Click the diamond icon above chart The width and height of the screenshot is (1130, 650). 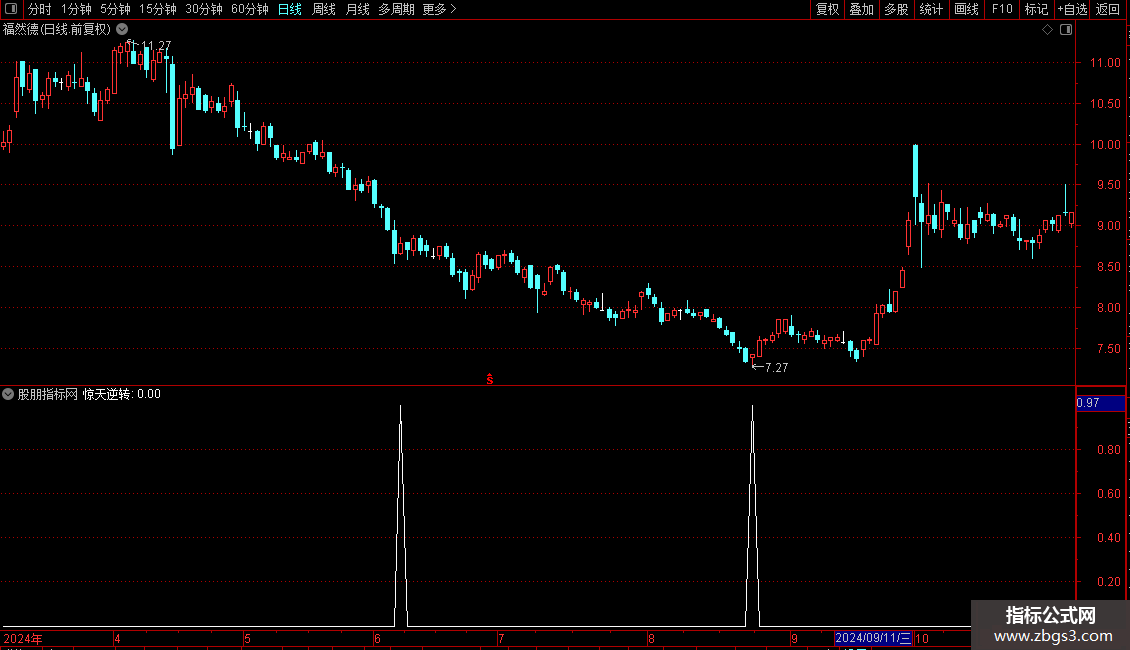tap(1048, 30)
